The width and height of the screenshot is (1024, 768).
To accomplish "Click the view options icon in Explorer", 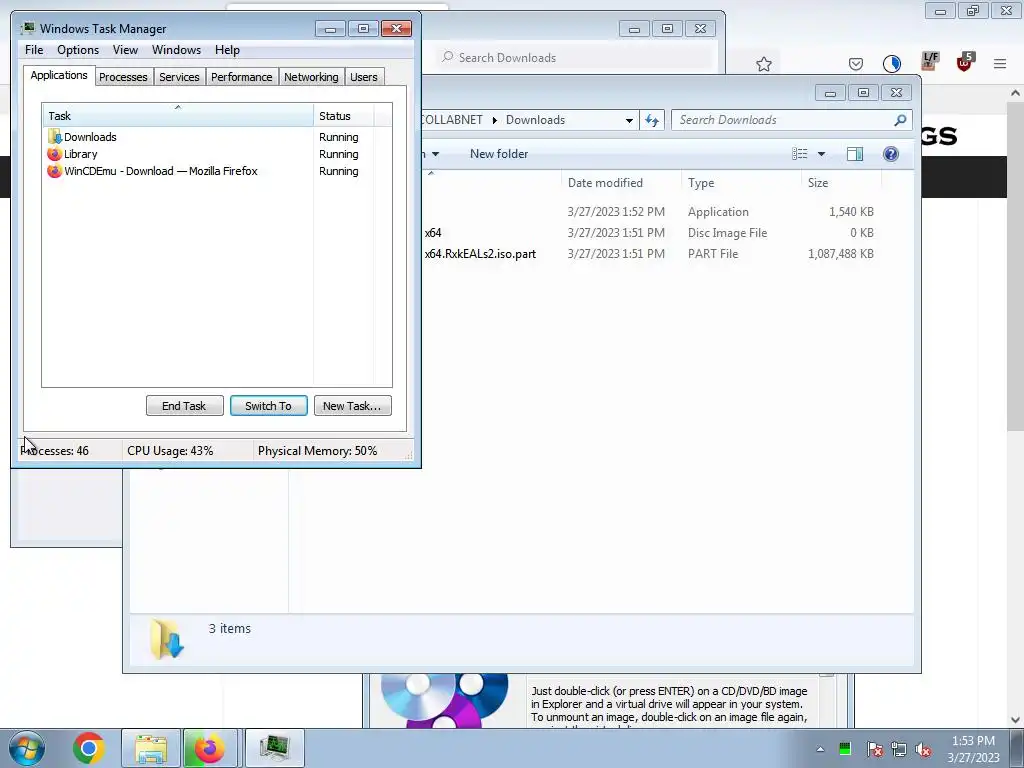I will pyautogui.click(x=800, y=154).
